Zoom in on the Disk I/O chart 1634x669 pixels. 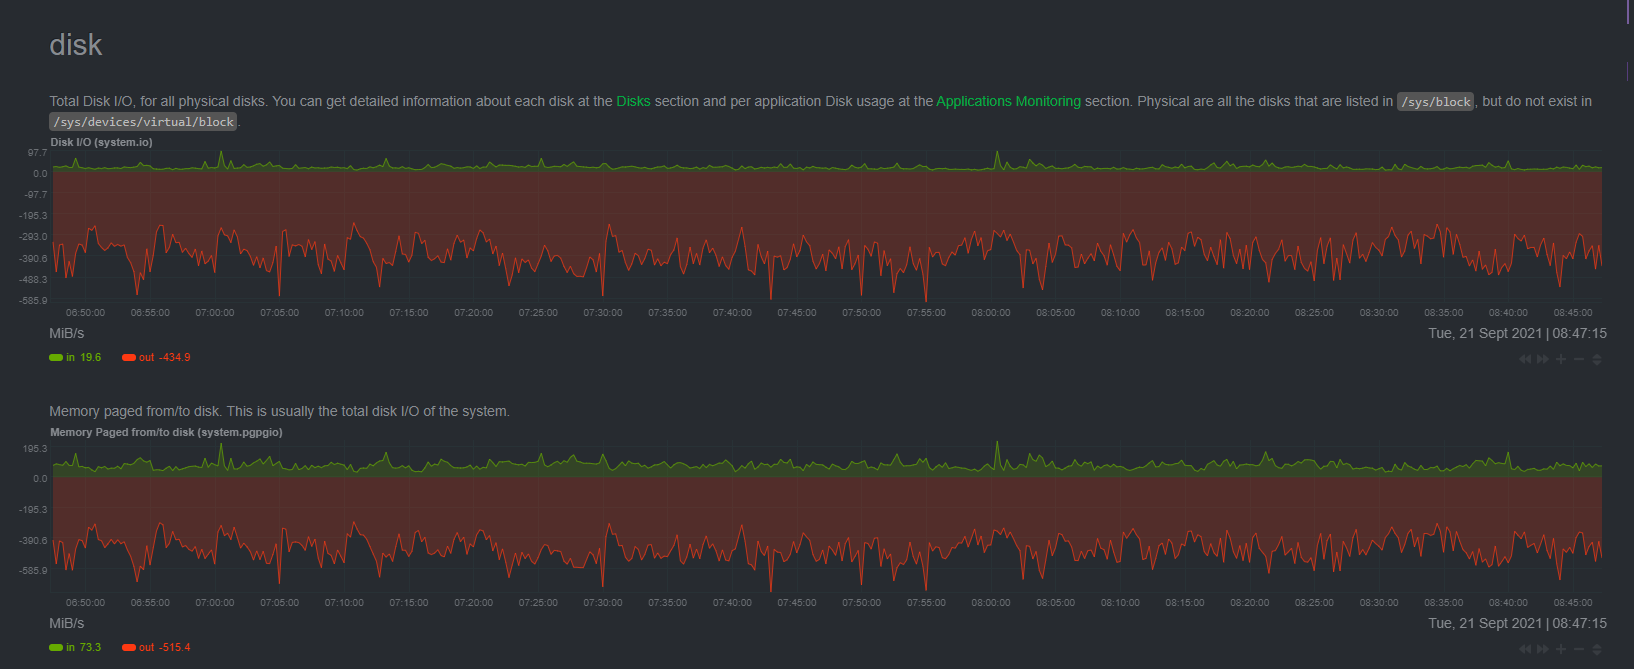1561,359
